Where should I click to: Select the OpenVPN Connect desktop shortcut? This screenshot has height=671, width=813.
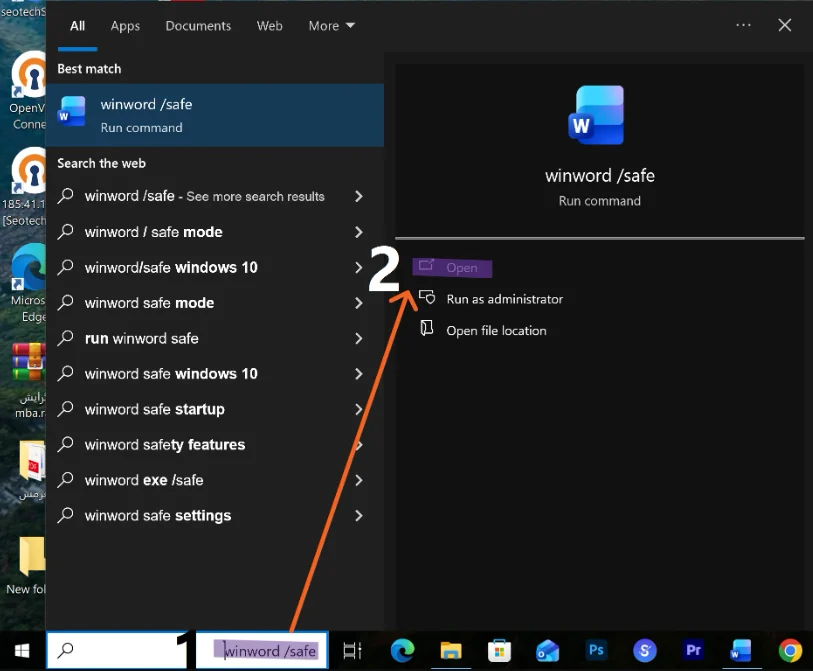pos(29,91)
